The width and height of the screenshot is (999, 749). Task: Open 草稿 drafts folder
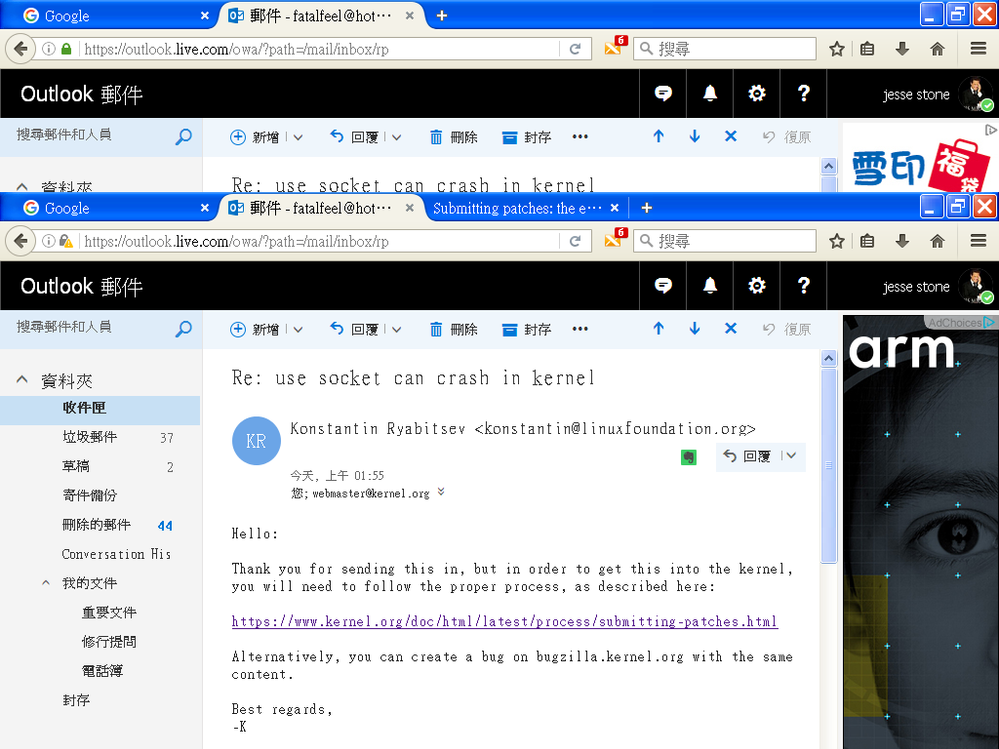100,467
